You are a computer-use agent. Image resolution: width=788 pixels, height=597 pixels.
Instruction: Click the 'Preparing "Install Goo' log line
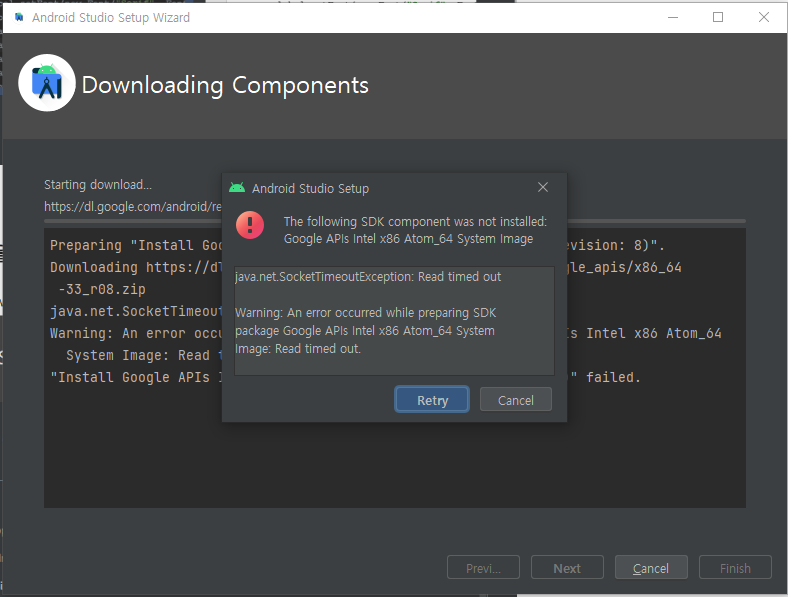click(x=136, y=245)
